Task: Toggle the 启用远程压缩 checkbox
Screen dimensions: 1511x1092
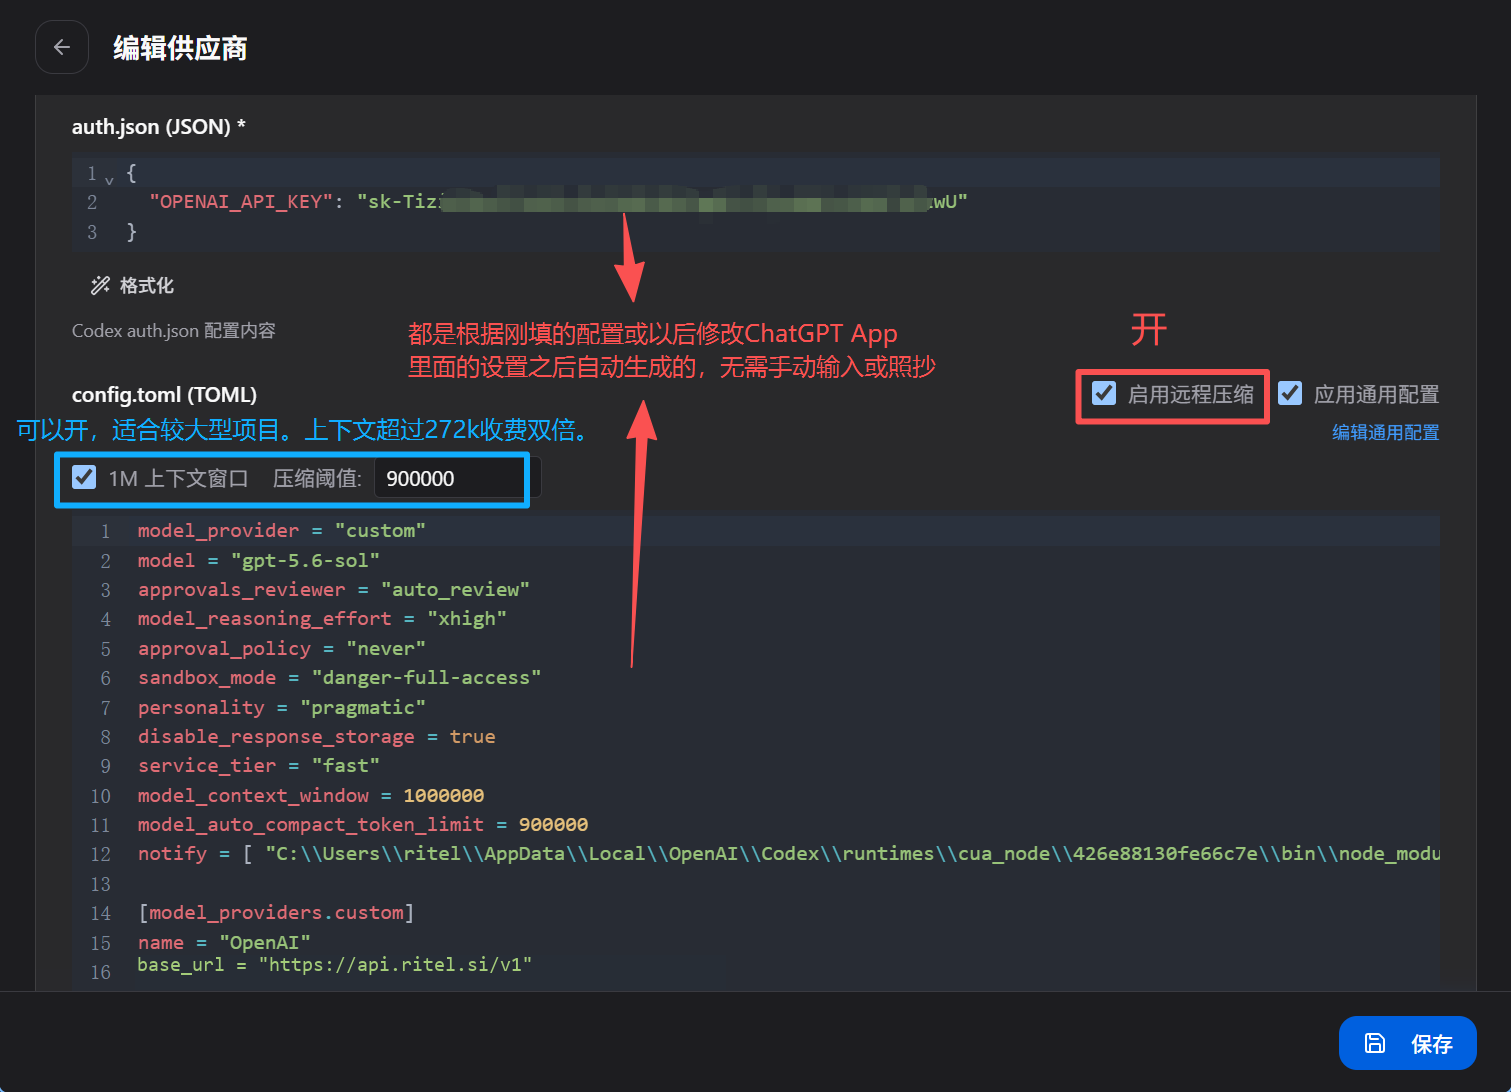Action: pyautogui.click(x=1104, y=393)
